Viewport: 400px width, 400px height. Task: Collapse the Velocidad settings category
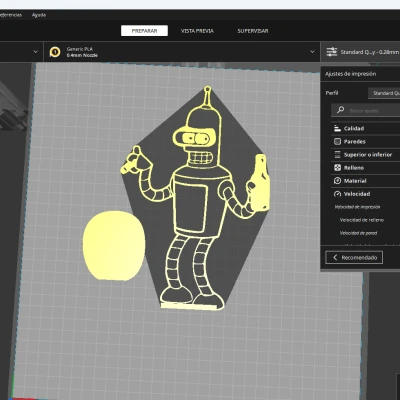tap(366, 194)
